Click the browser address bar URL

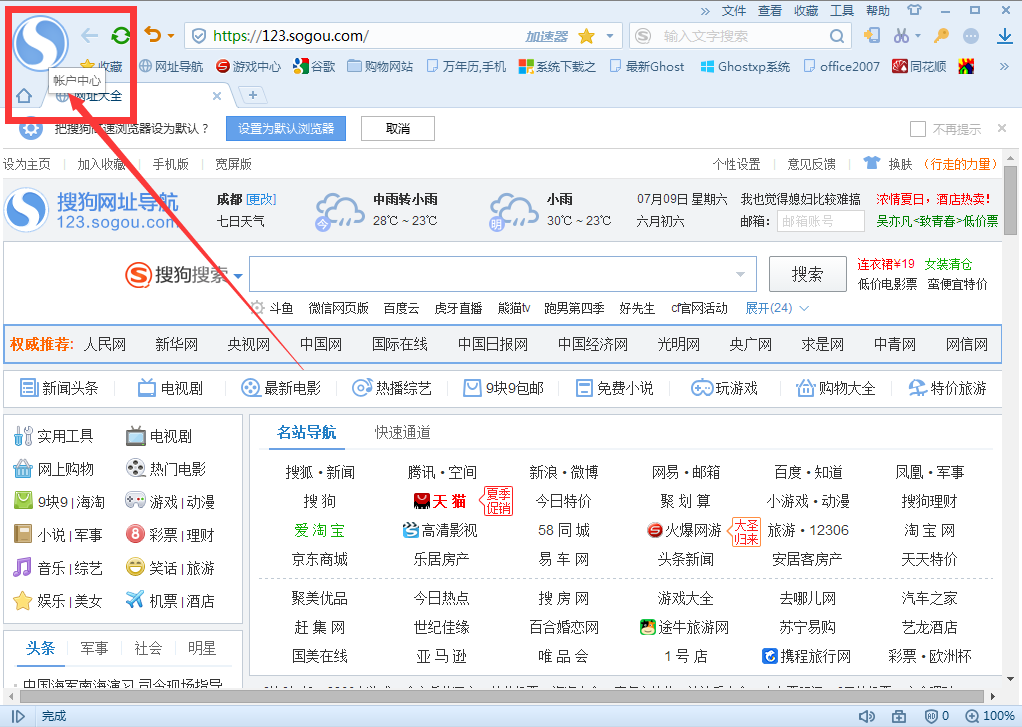pos(291,36)
